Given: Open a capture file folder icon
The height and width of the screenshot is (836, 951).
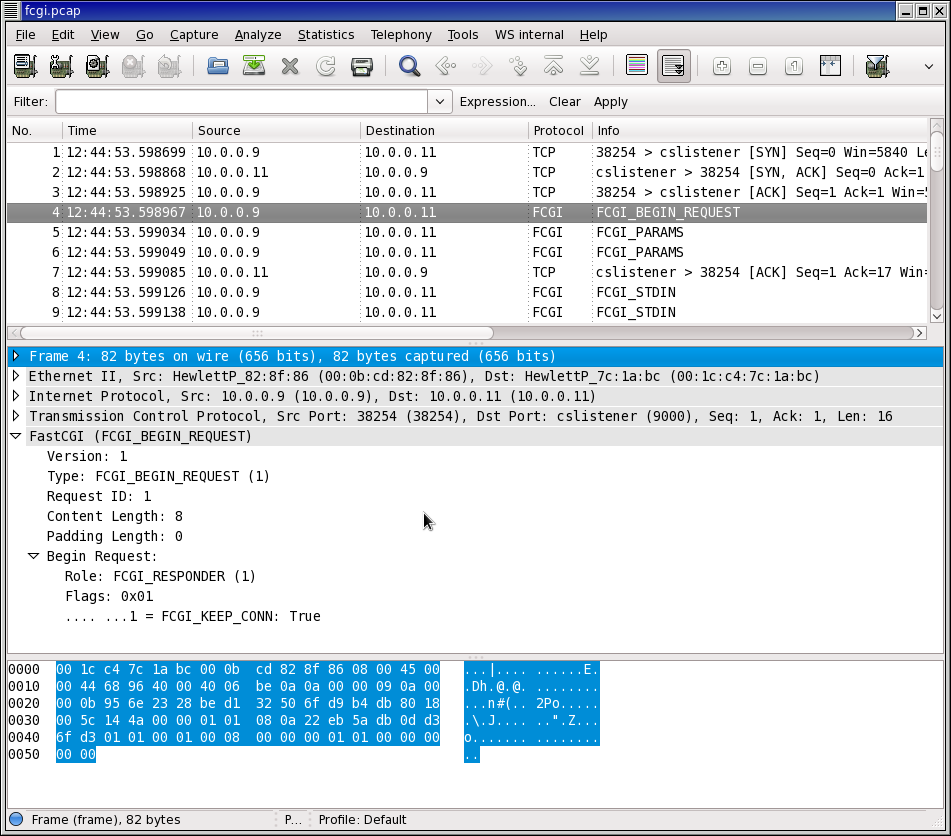Looking at the screenshot, I should click(218, 66).
